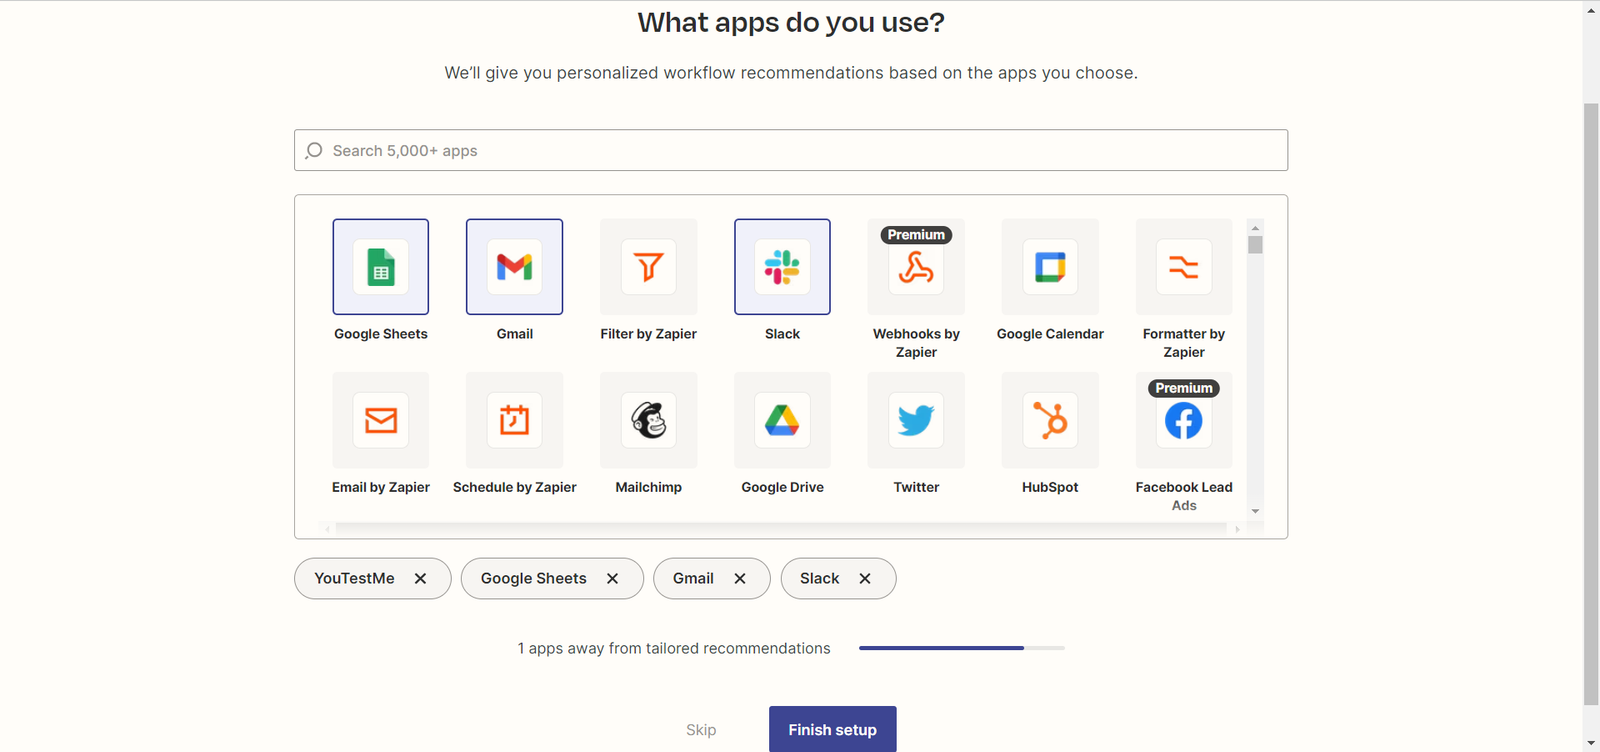Select the Mailchimp app icon
The height and width of the screenshot is (752, 1600).
(648, 420)
